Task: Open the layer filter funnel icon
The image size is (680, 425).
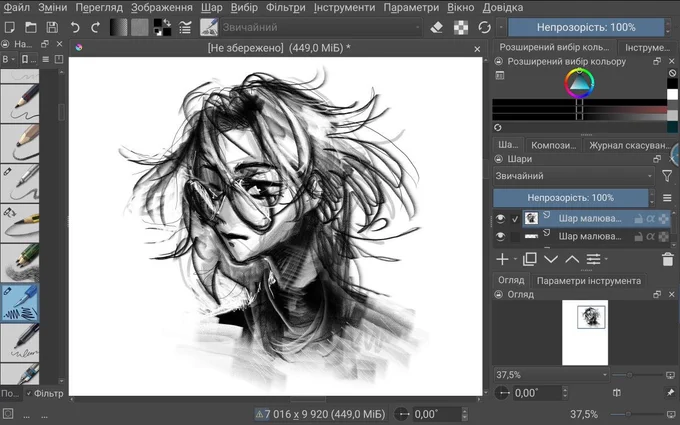Action: click(667, 176)
